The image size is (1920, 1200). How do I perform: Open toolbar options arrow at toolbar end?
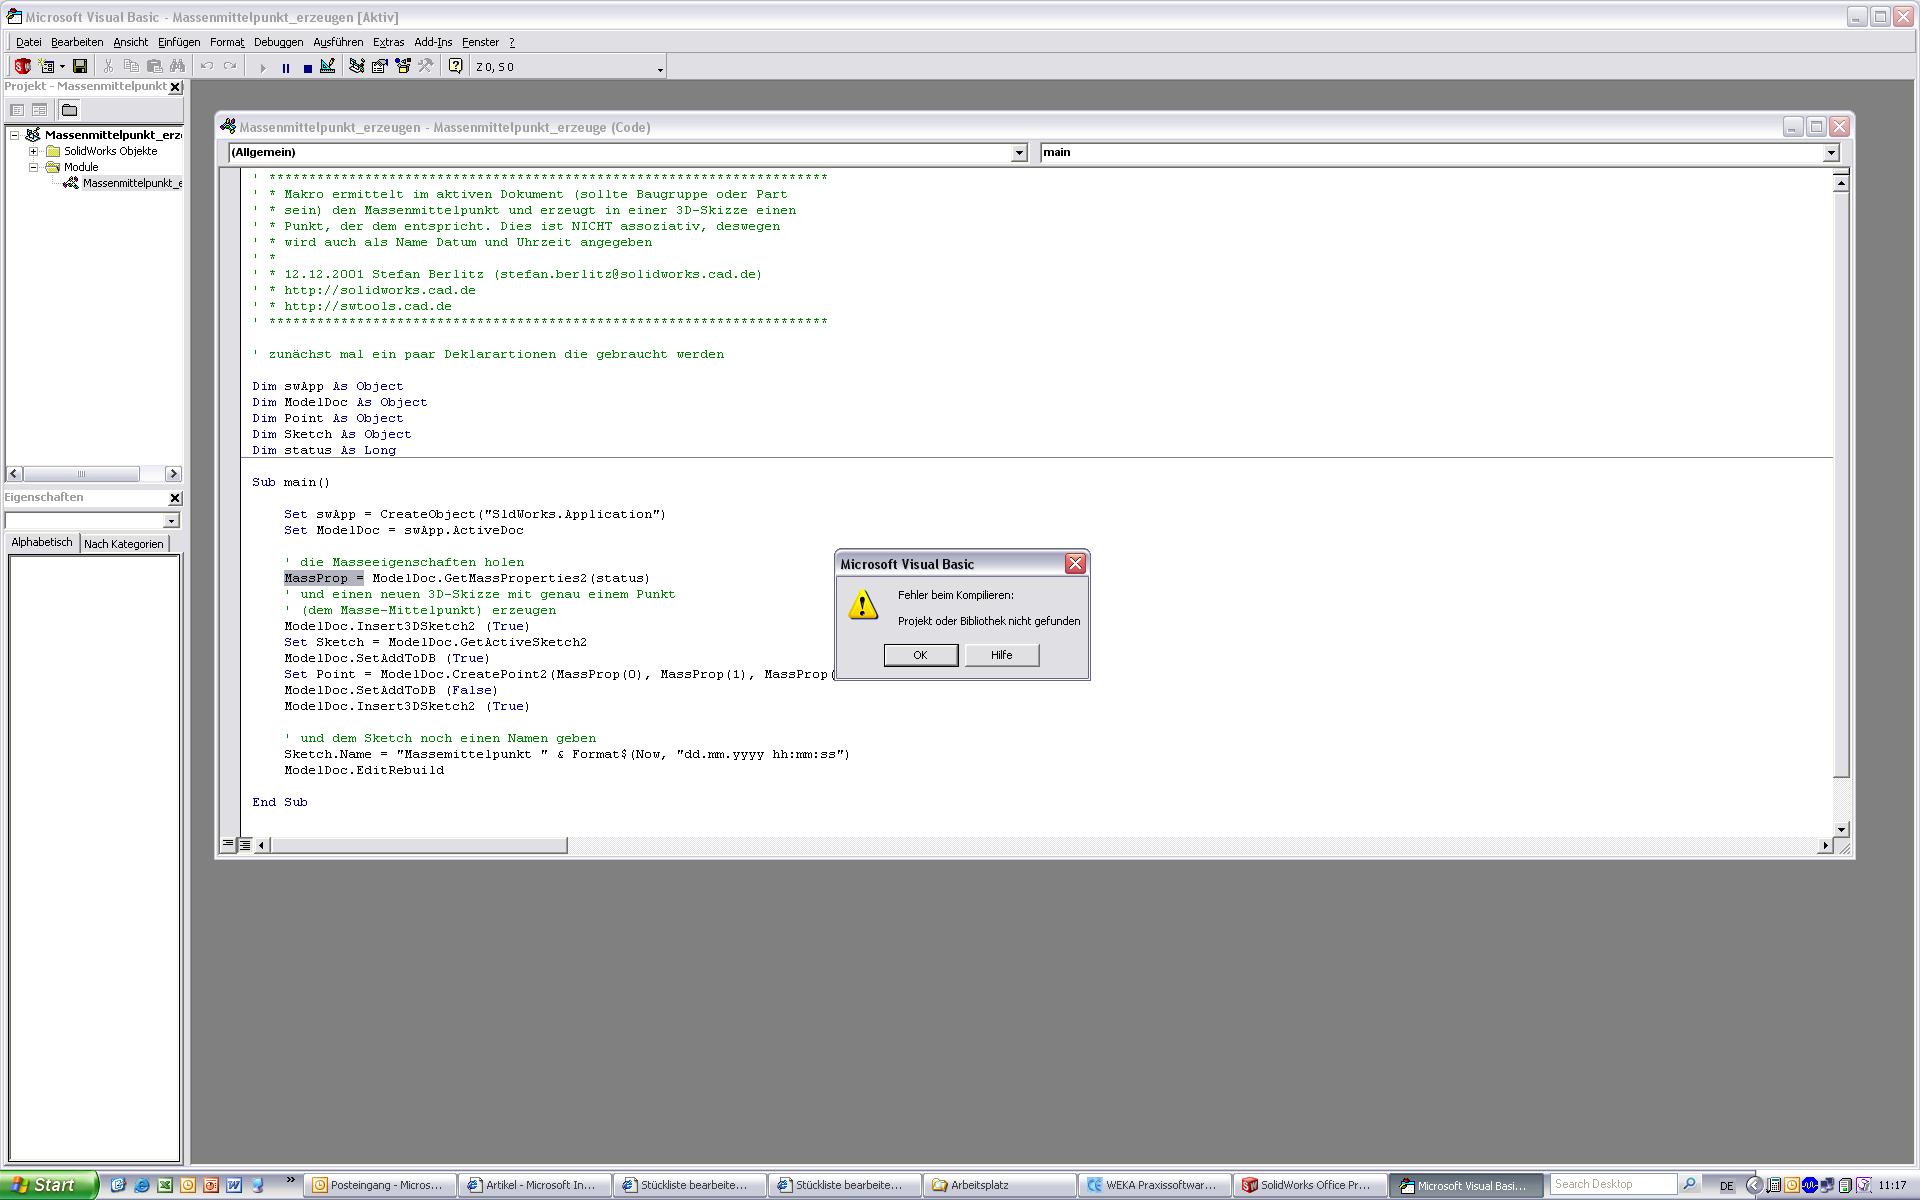[660, 69]
